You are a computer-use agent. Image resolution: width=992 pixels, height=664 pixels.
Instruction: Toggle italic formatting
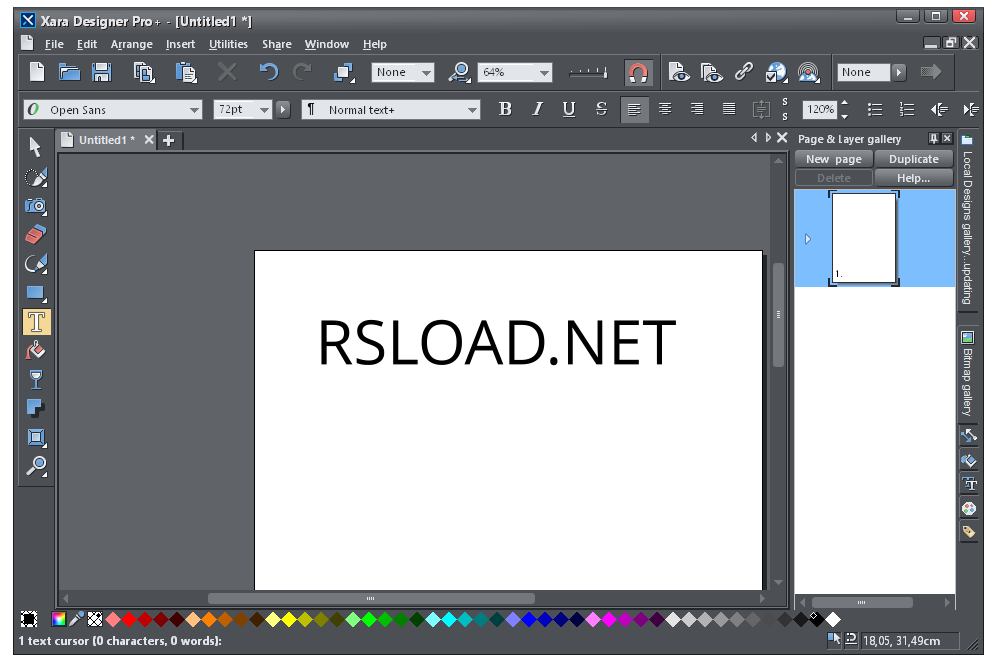click(x=537, y=109)
